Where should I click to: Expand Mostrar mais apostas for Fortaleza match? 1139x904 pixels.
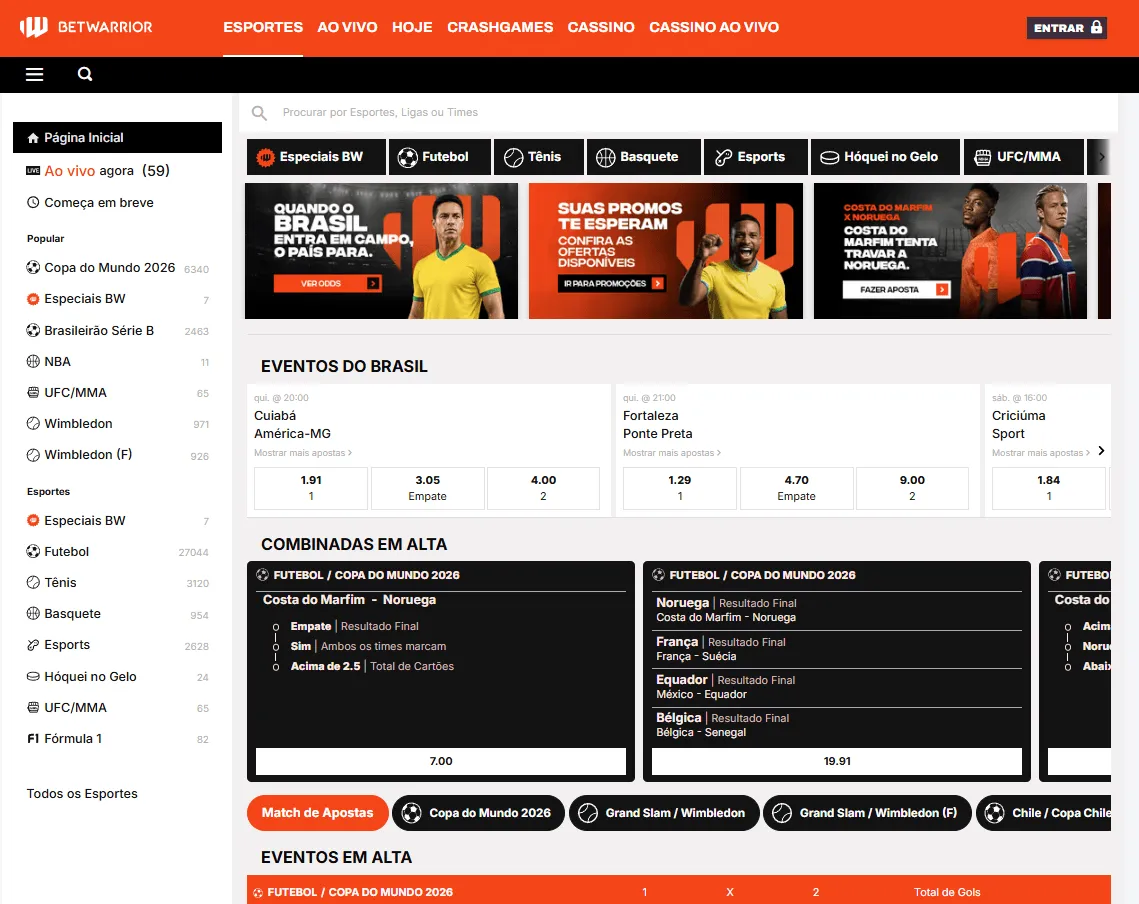point(672,453)
